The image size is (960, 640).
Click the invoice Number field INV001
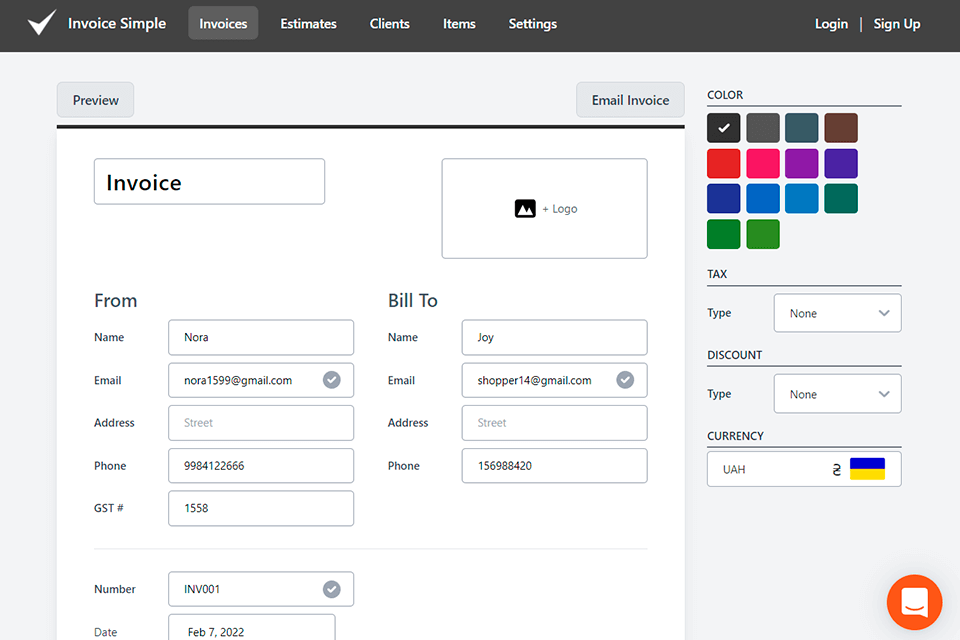[x=261, y=589]
